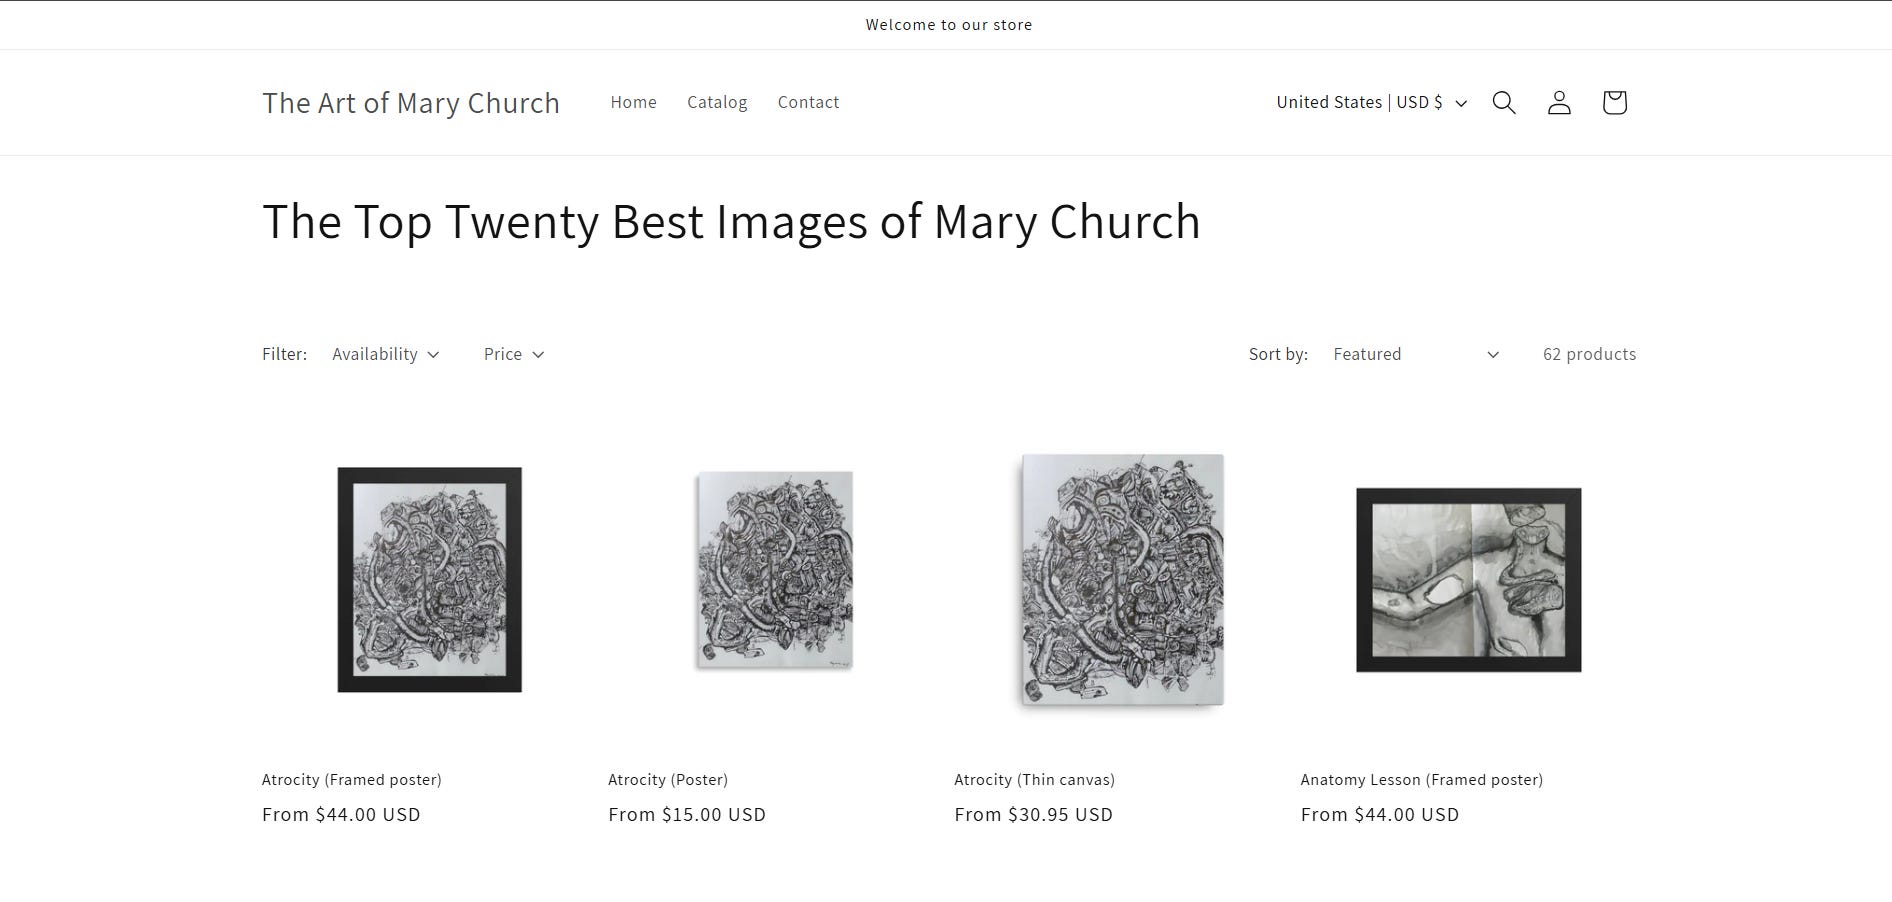This screenshot has height=902, width=1892.
Task: Click The Art of Mary Church logo
Action: (411, 103)
